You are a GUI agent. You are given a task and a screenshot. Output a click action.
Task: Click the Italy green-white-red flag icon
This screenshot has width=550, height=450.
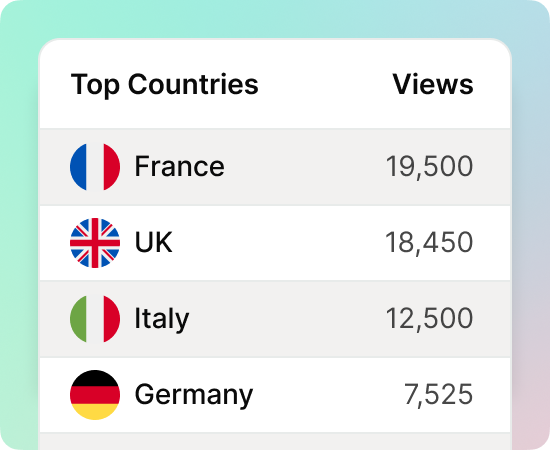click(x=95, y=318)
